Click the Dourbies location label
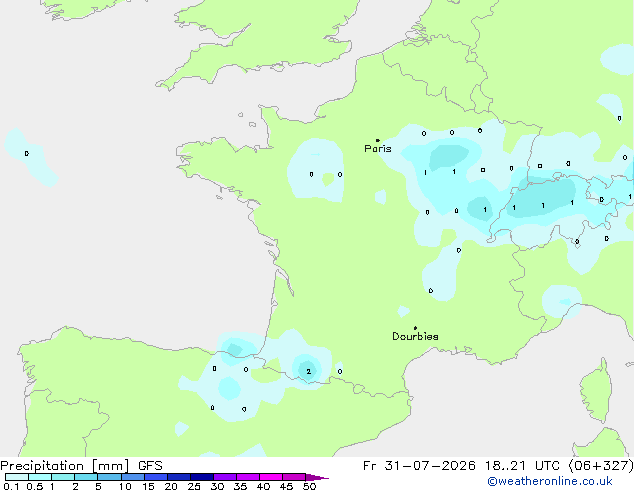The height and width of the screenshot is (490, 634). tap(415, 336)
